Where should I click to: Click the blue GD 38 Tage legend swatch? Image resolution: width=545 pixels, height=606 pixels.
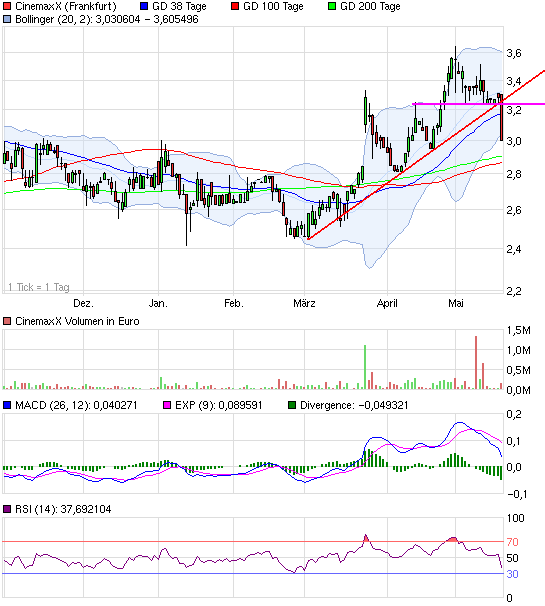tap(144, 7)
